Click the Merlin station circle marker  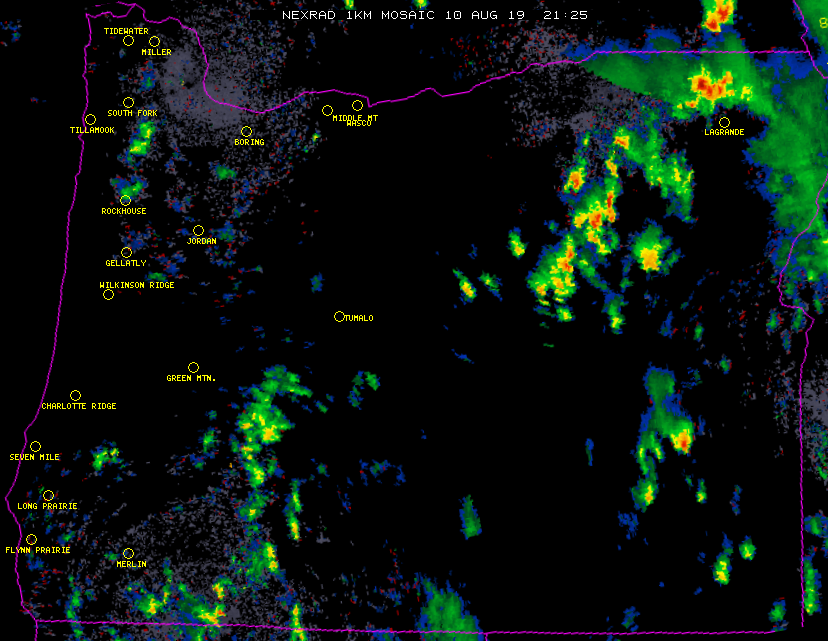[128, 554]
